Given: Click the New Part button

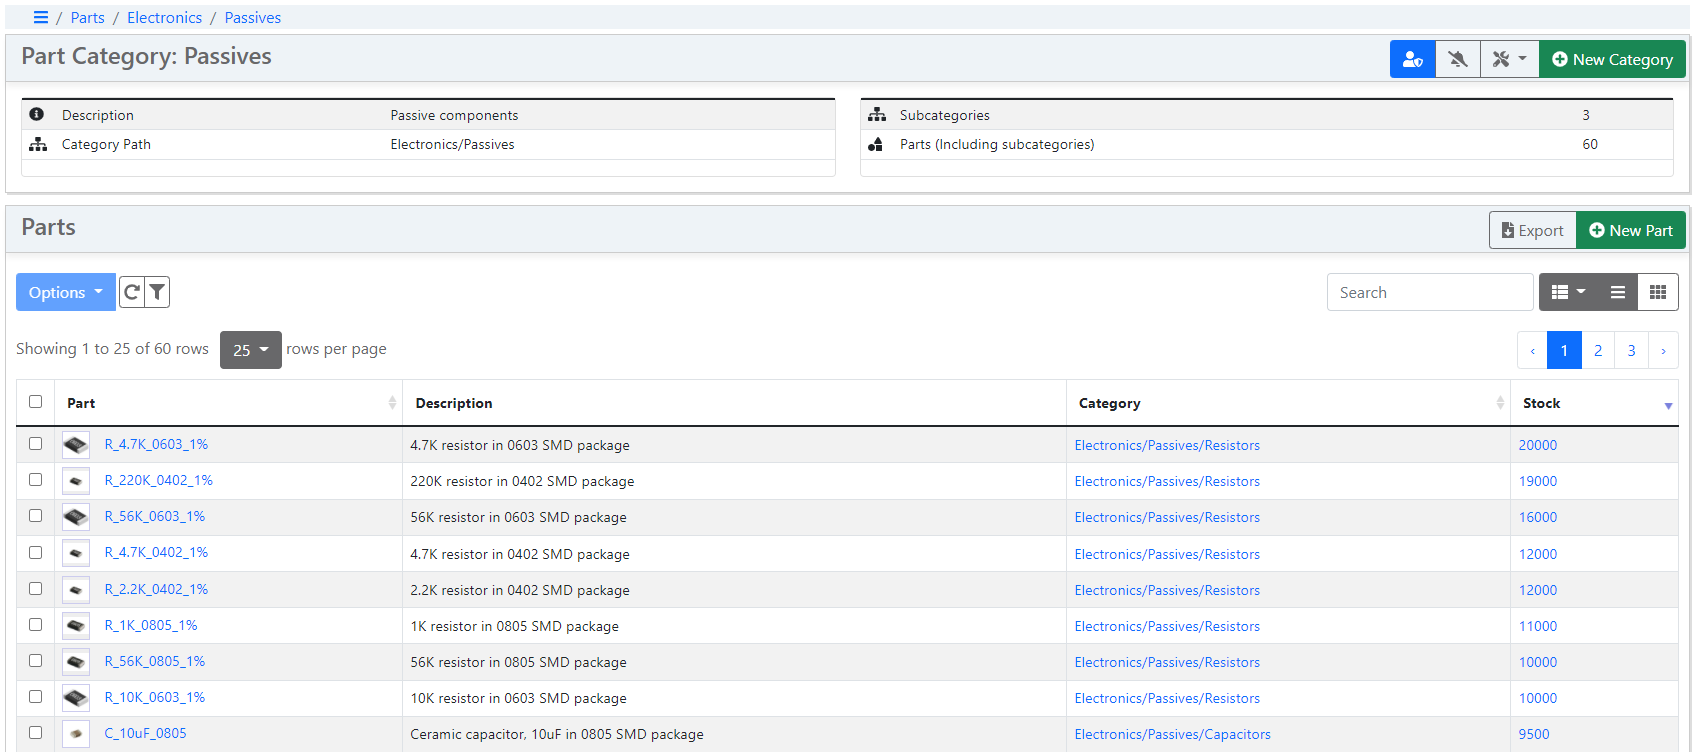Looking at the screenshot, I should [x=1630, y=230].
